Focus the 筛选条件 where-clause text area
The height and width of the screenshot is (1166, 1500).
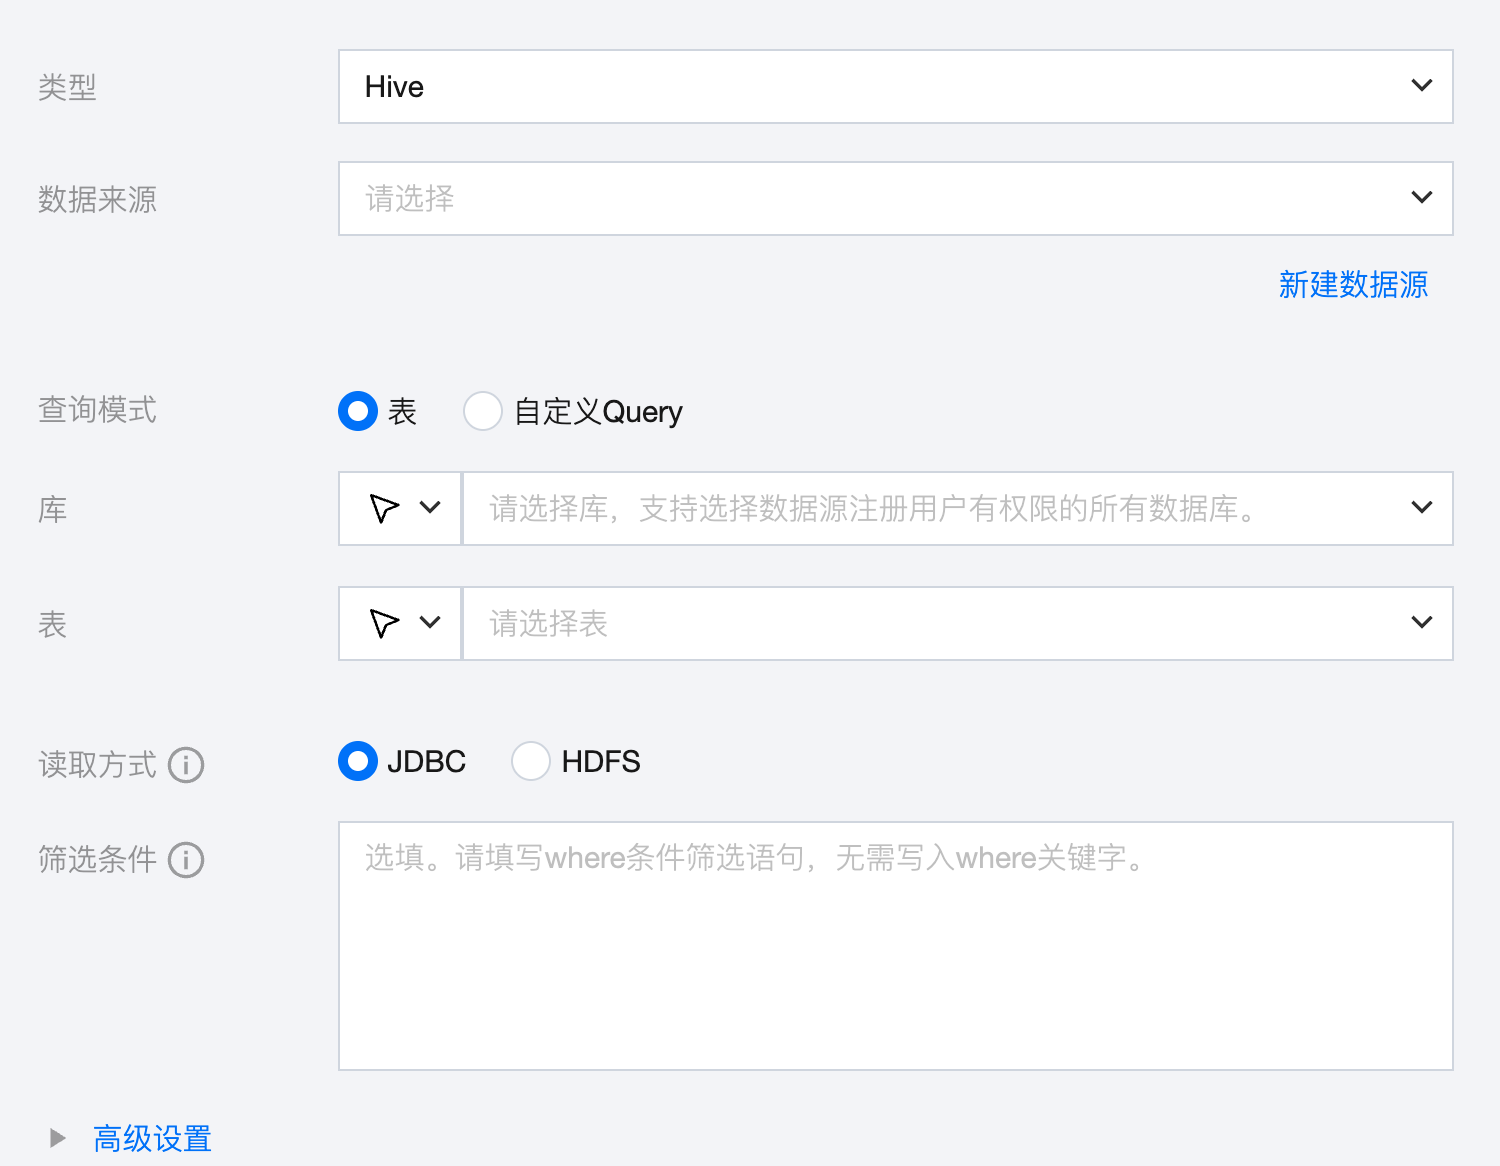pyautogui.click(x=896, y=946)
